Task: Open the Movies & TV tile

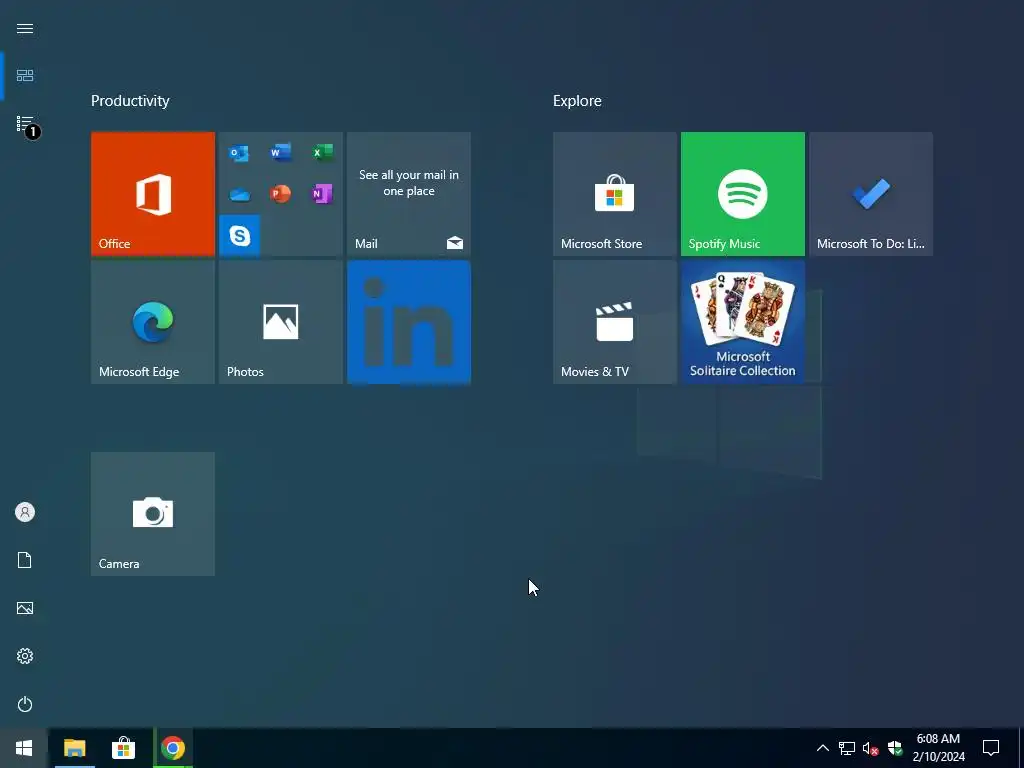Action: 615,322
